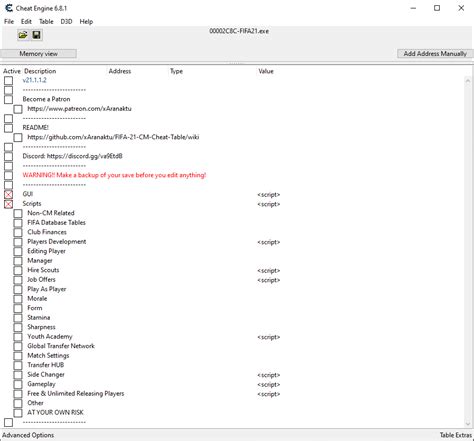The image size is (474, 441).
Task: Open the Edit menu
Action: click(x=26, y=22)
